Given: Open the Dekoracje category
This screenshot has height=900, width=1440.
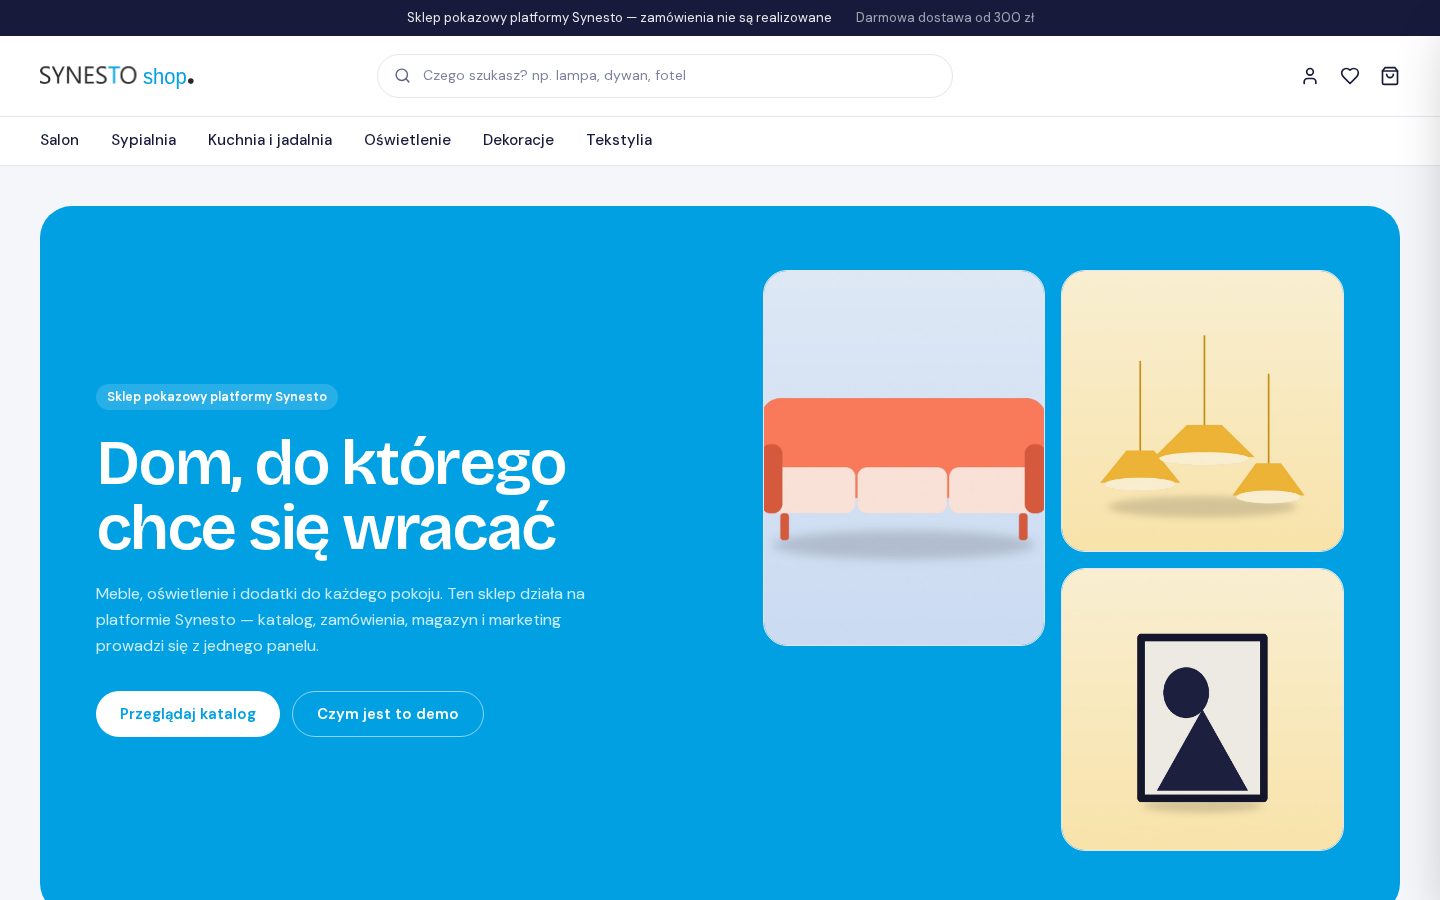Looking at the screenshot, I should [x=518, y=140].
